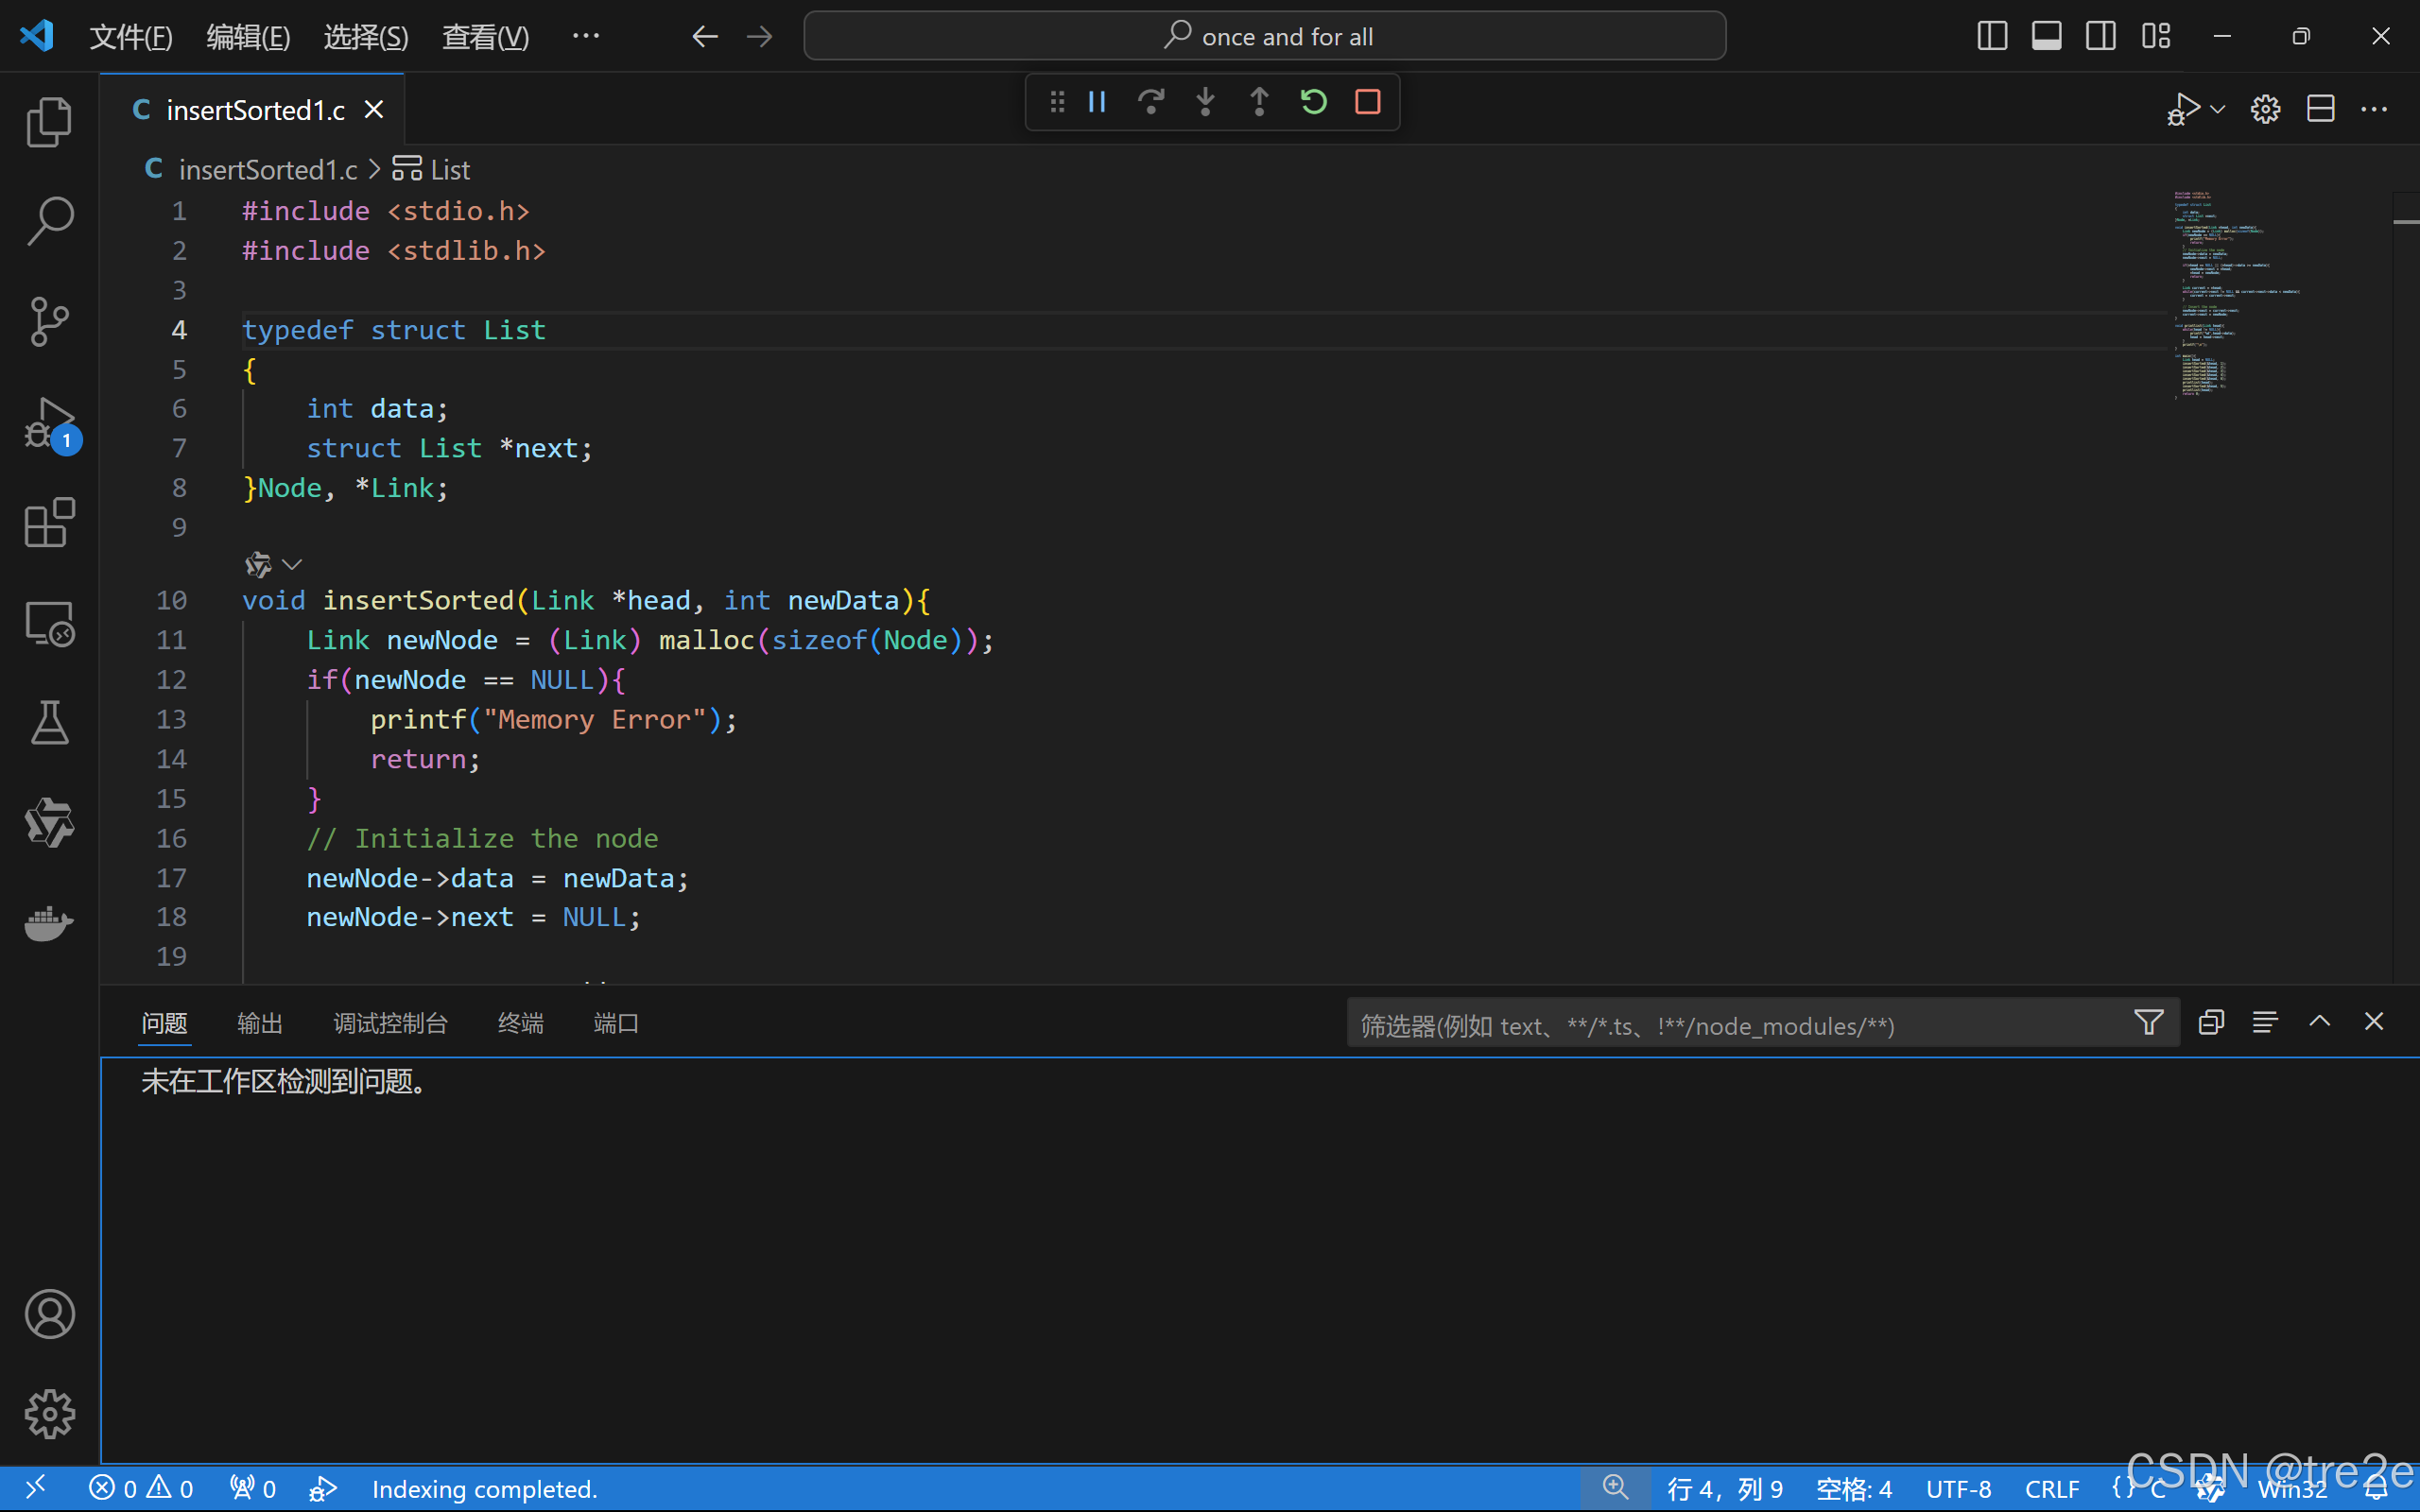Click the problems filter input field
This screenshot has height=1512, width=2420.
[x=1740, y=1026]
